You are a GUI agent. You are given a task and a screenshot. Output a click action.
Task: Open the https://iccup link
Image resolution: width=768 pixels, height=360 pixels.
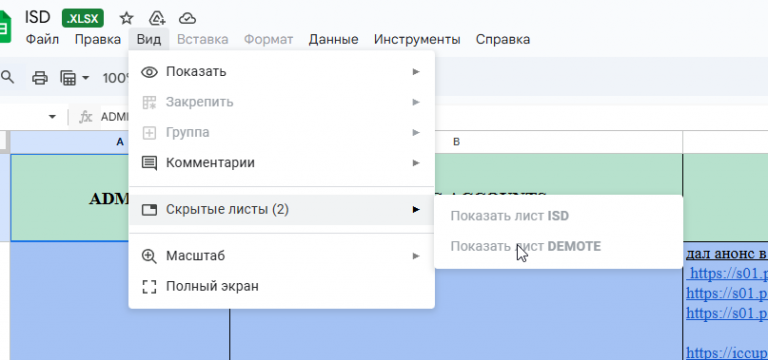tap(727, 353)
